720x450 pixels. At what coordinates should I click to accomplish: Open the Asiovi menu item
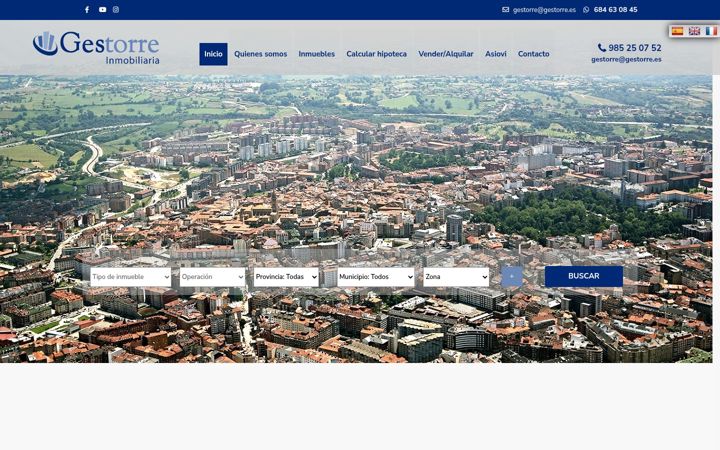pyautogui.click(x=496, y=54)
